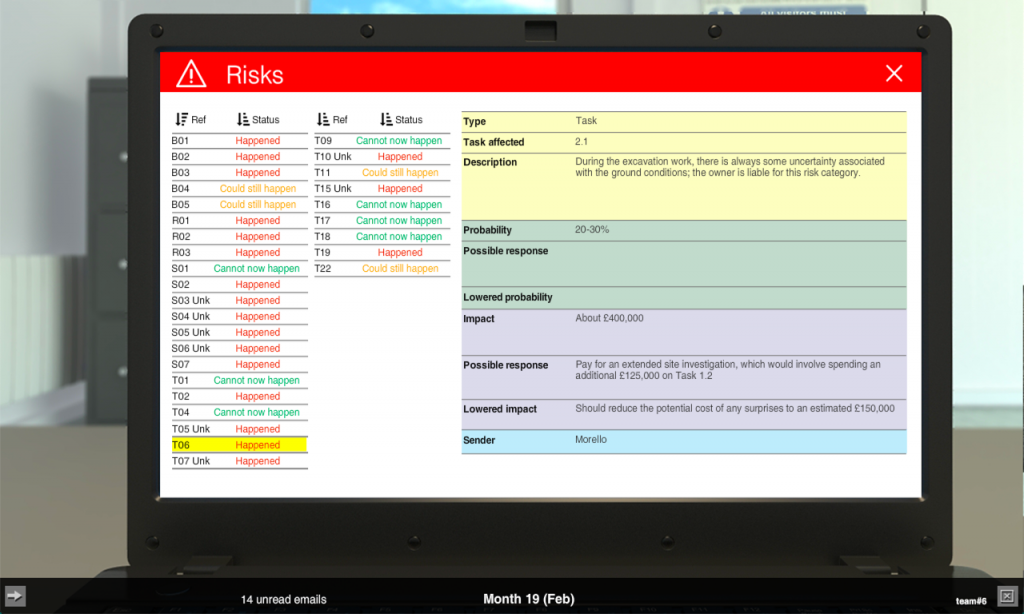
Task: Close the Risks popup with the X
Action: 893,72
